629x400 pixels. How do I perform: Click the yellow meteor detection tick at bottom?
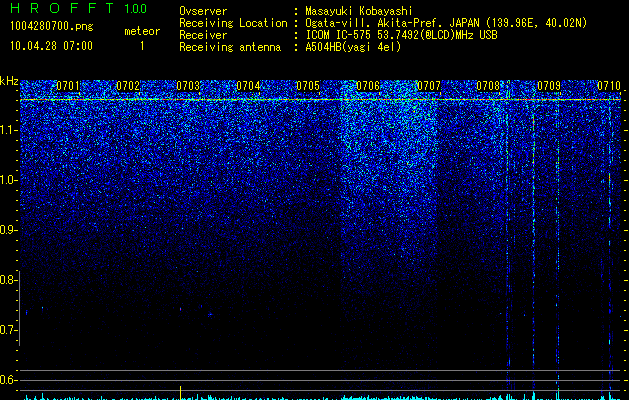pyautogui.click(x=181, y=393)
